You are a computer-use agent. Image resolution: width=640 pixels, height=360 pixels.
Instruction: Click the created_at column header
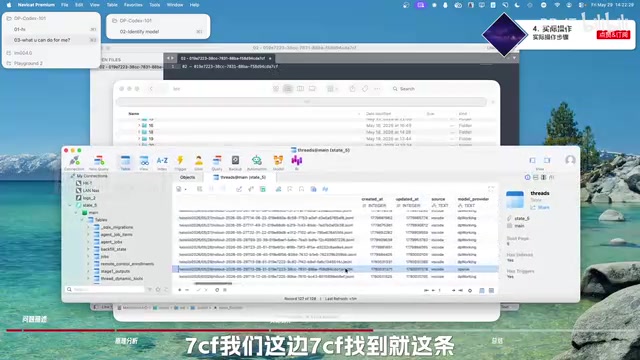pyautogui.click(x=372, y=199)
